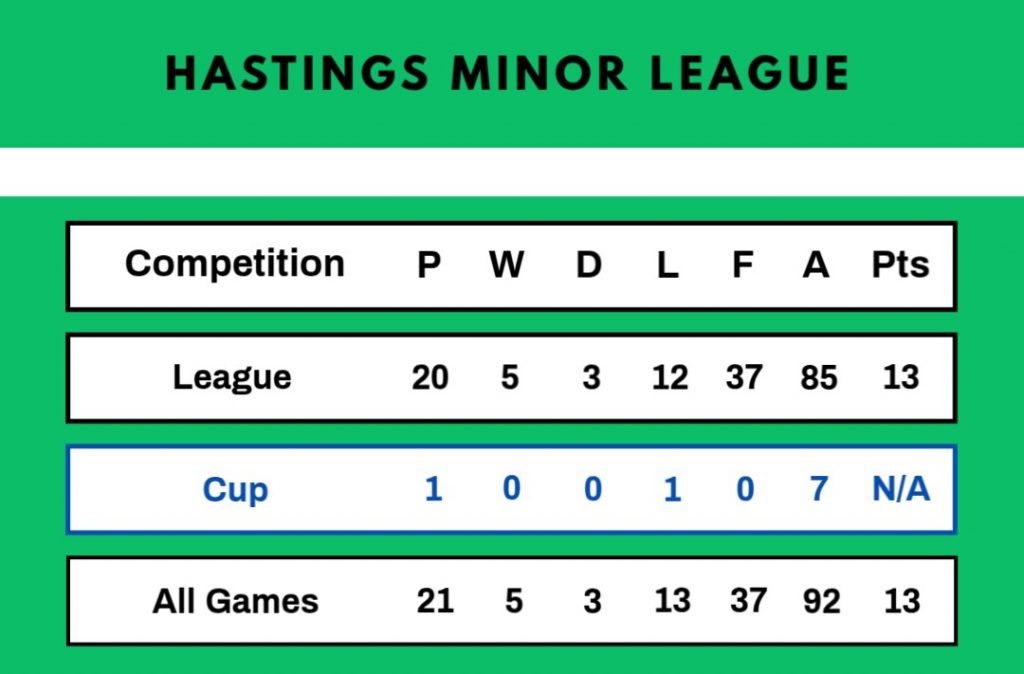The width and height of the screenshot is (1024, 674).
Task: Click the League row label
Action: (x=232, y=377)
